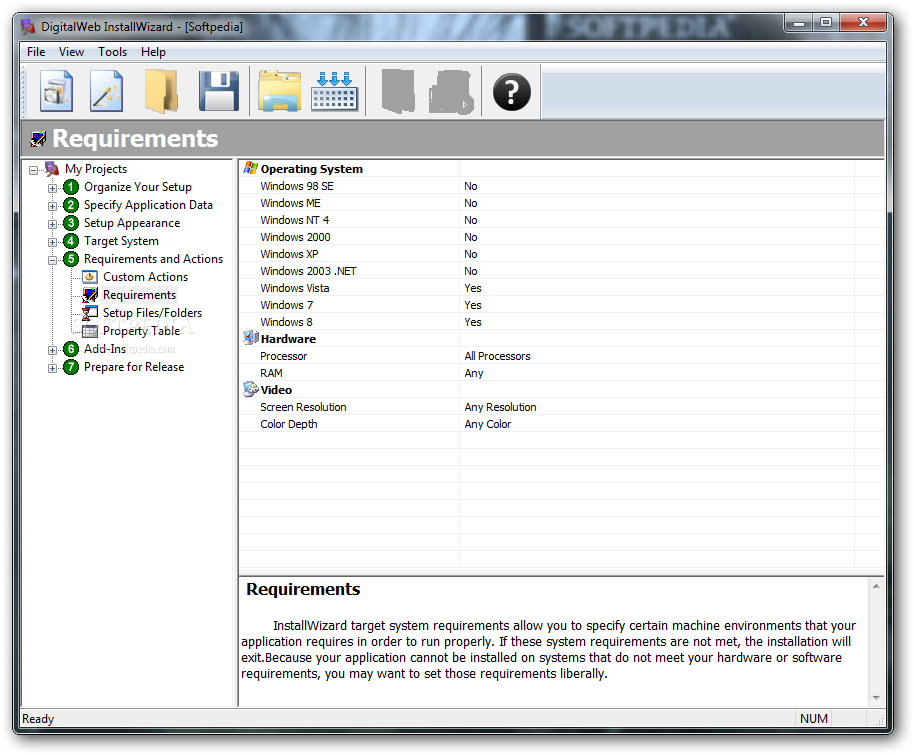Click green step 7 circle icon
Screen dimensions: 914x755
tap(71, 367)
